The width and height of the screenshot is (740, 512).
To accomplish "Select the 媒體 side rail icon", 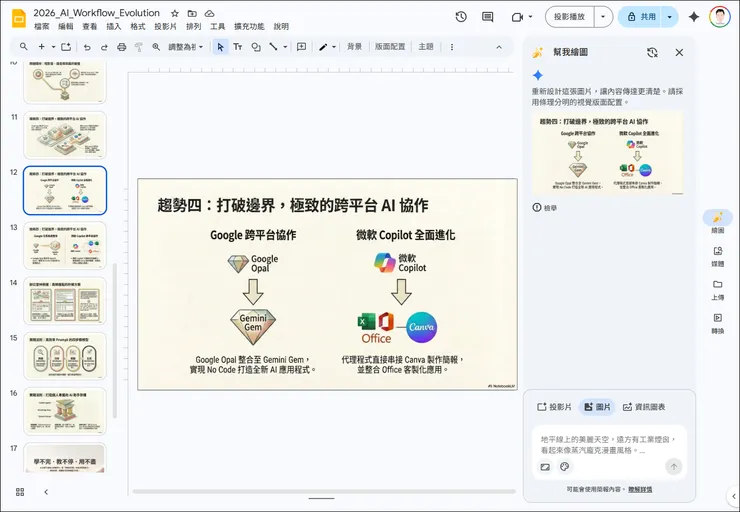I will (x=718, y=251).
